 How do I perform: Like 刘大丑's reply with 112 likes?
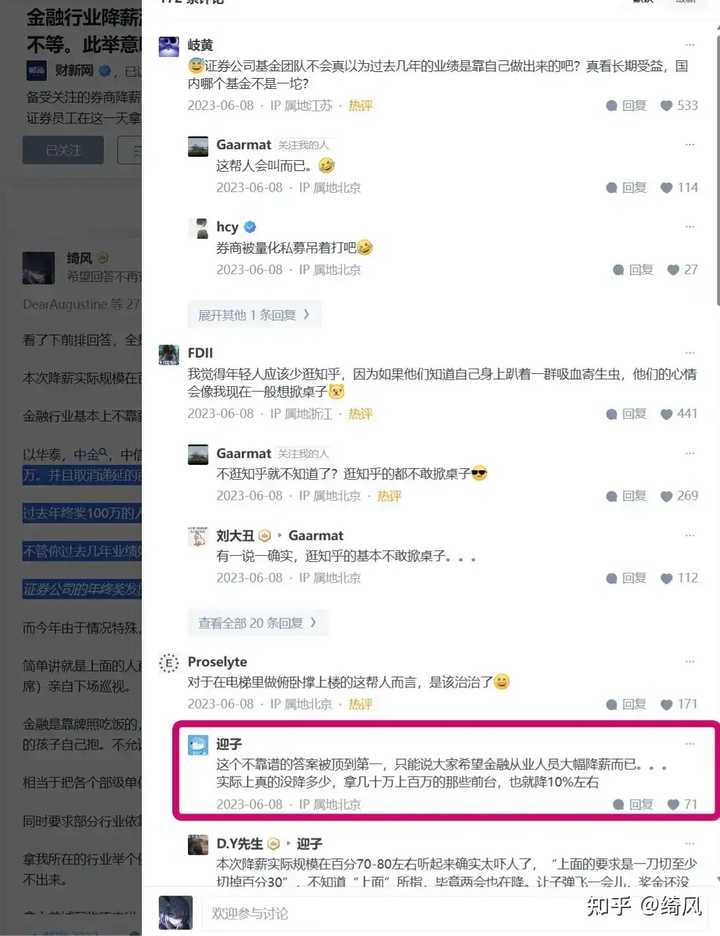point(679,578)
